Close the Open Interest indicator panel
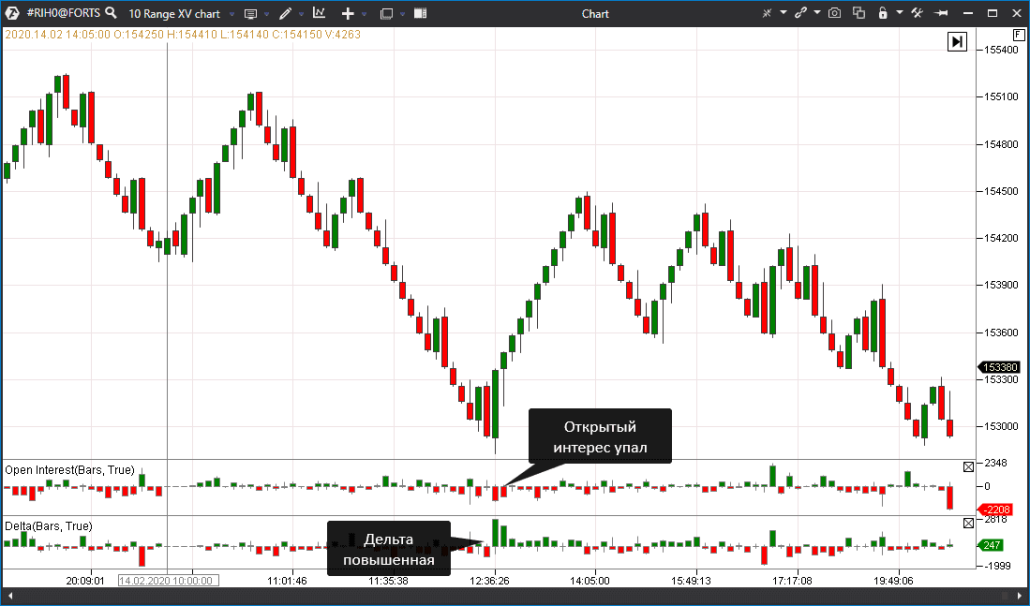The image size is (1030, 606). click(x=967, y=467)
